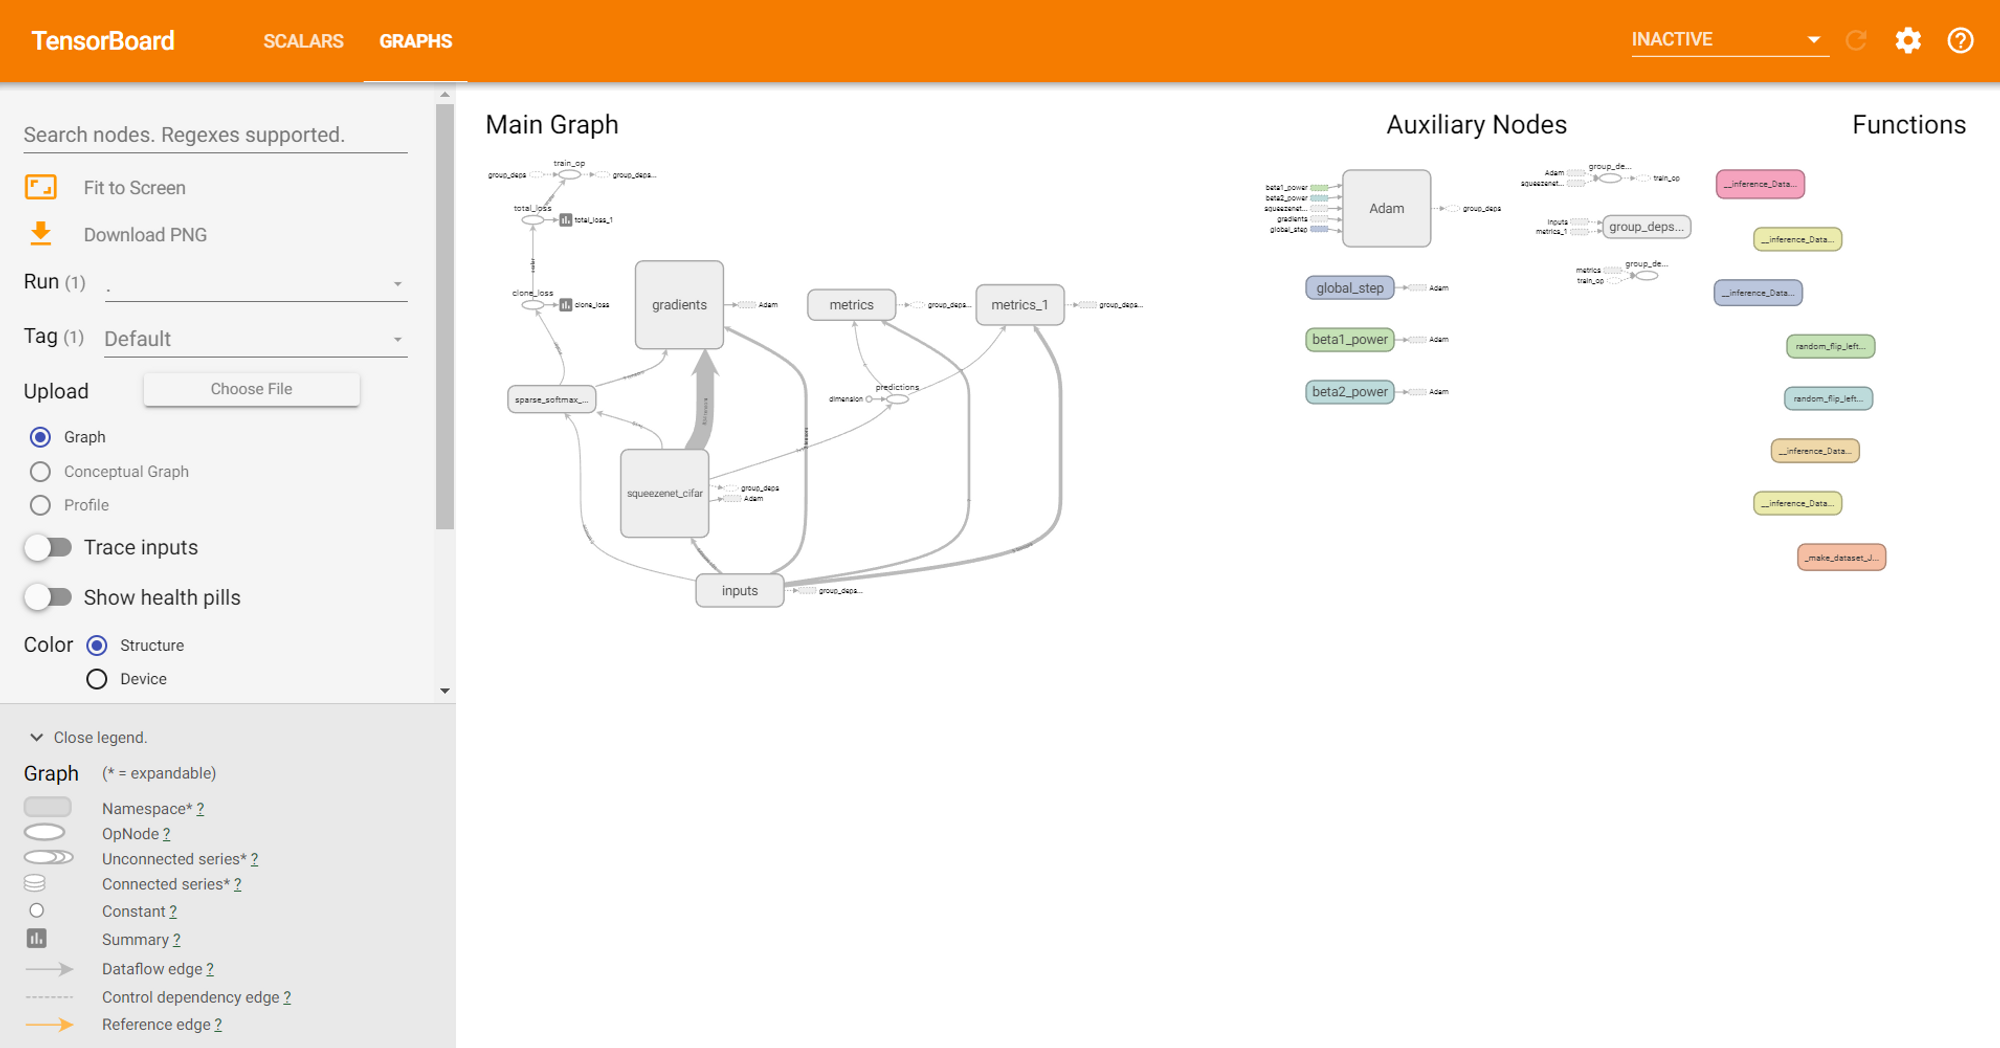Click the Download PNG icon
The height and width of the screenshot is (1048, 2000).
click(x=40, y=233)
